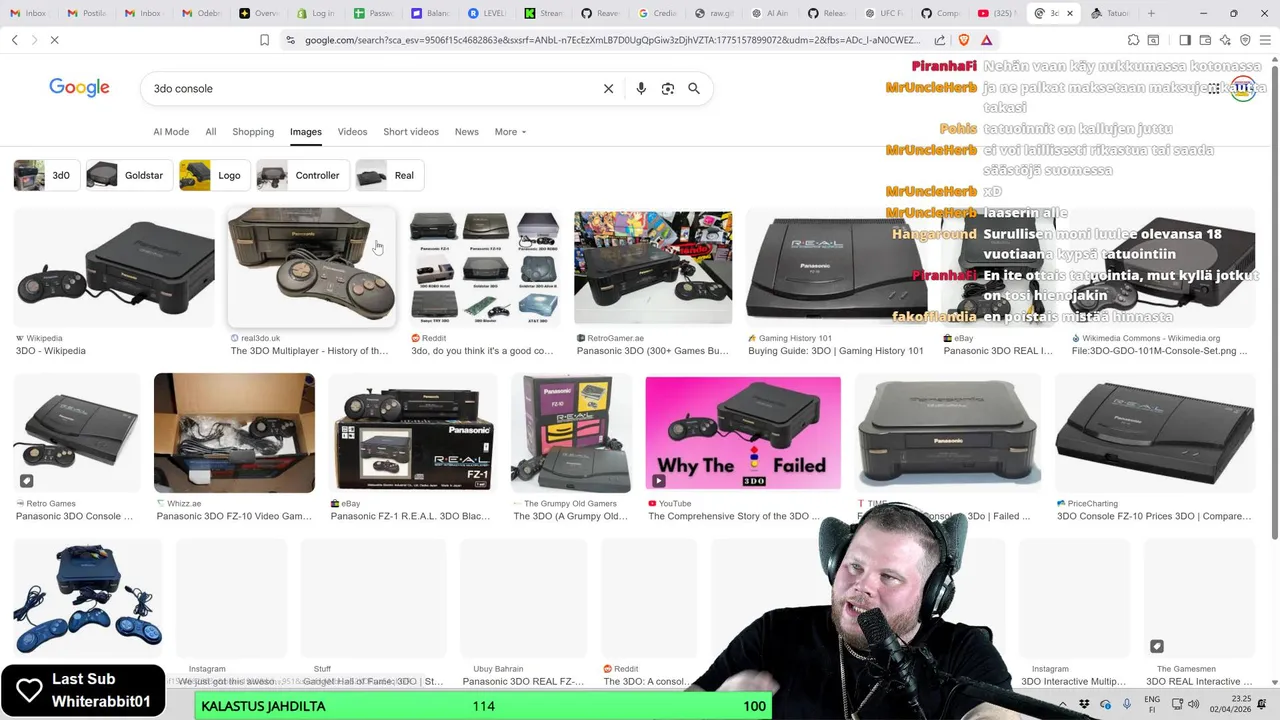Viewport: 1280px width, 720px height.
Task: Click '3DO - Wikipedia' result title
Action: click(x=51, y=351)
